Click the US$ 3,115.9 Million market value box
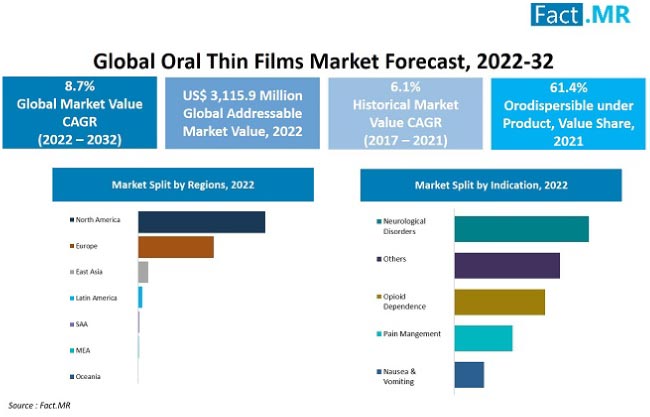Image resolution: width=650 pixels, height=417 pixels. (x=243, y=113)
